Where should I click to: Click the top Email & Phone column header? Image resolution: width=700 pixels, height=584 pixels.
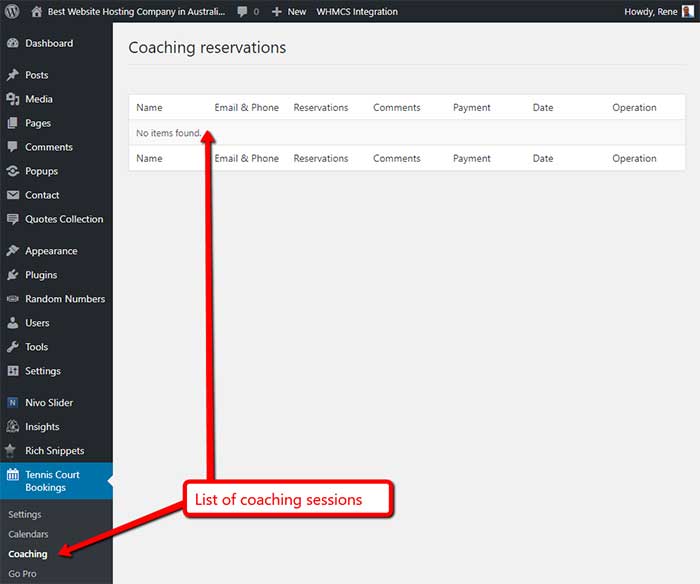click(246, 108)
